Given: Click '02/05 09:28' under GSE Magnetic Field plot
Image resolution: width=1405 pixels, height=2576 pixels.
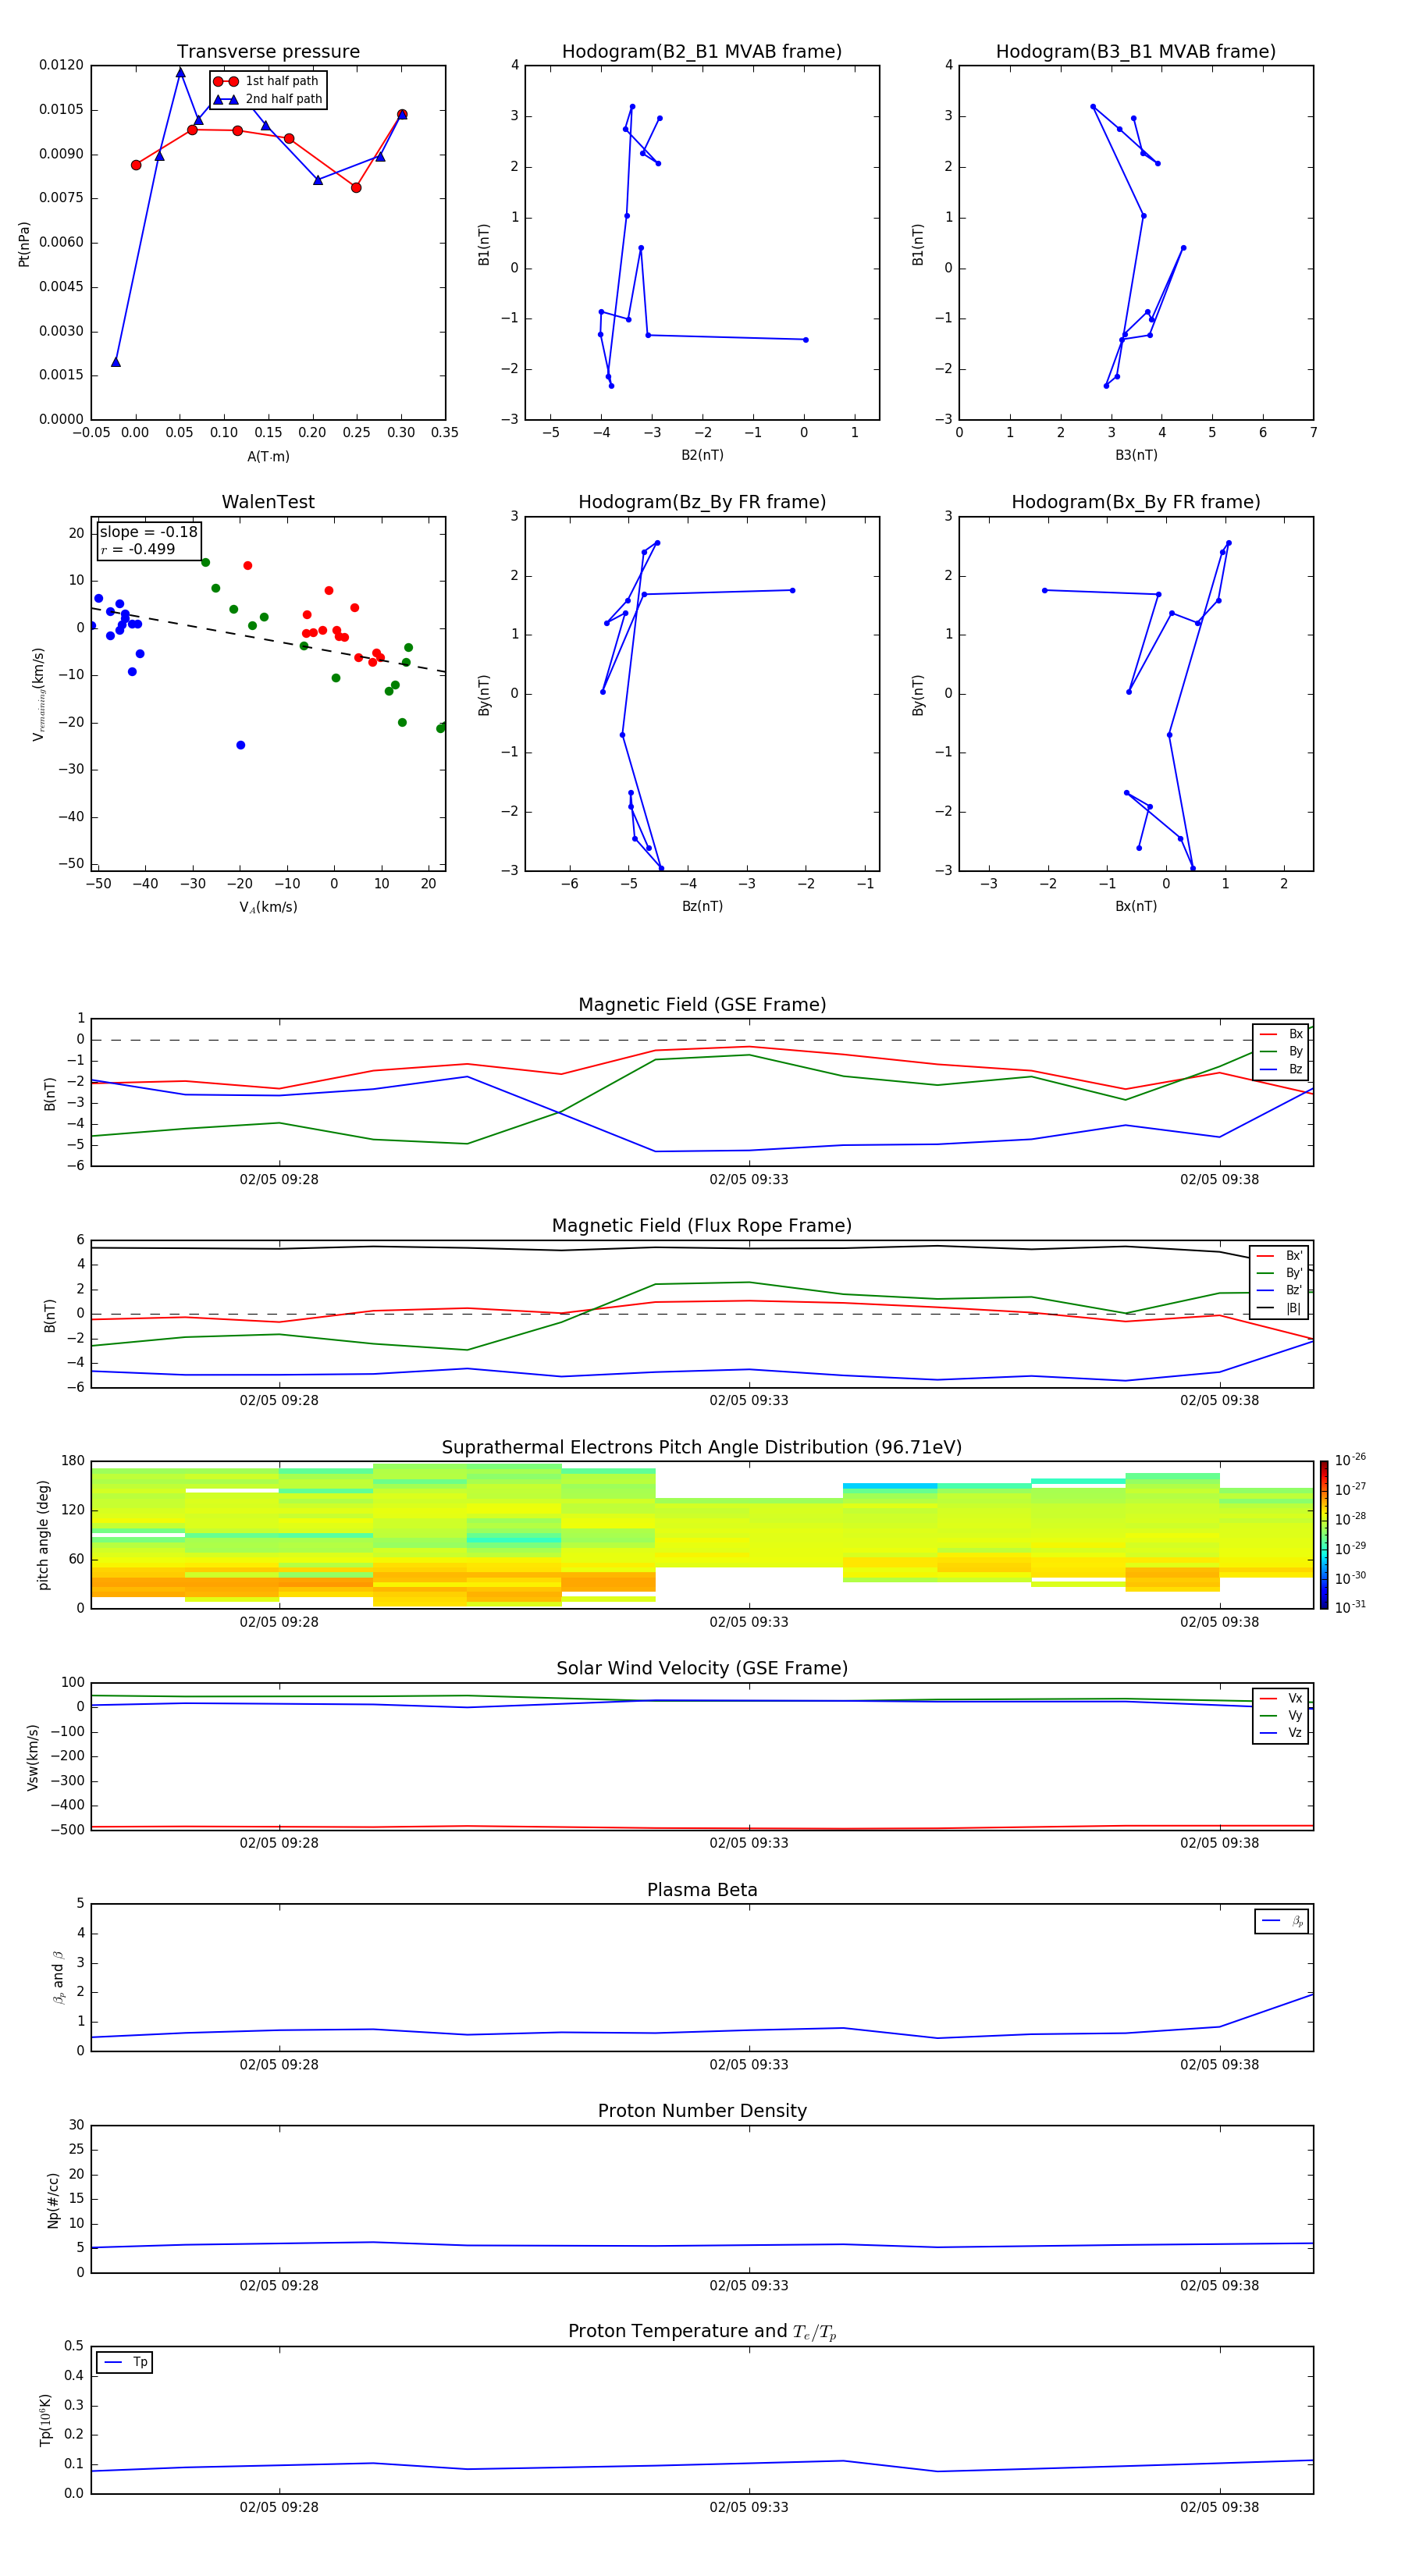Looking at the screenshot, I should (x=279, y=1179).
